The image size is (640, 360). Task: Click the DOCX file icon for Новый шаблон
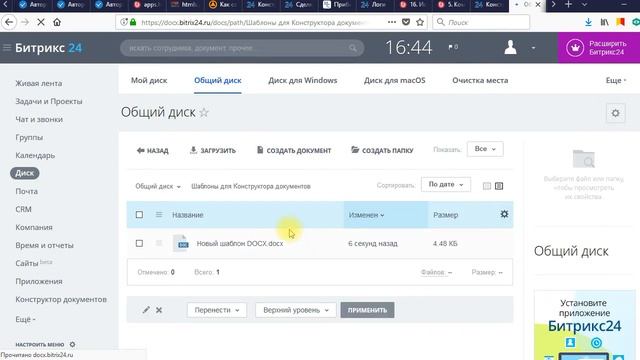click(x=181, y=243)
